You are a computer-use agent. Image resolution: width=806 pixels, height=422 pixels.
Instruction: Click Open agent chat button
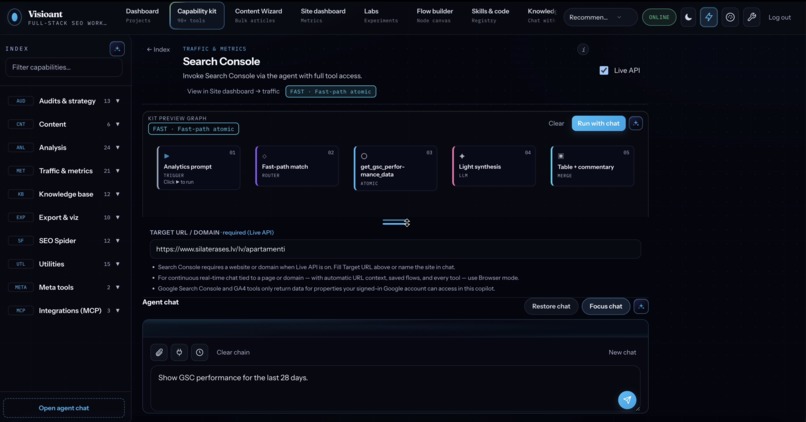pos(64,408)
